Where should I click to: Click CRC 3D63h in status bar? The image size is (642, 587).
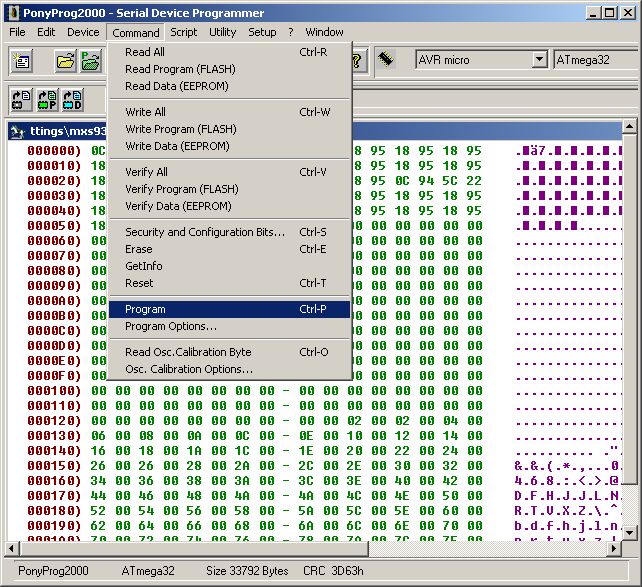pyautogui.click(x=333, y=571)
